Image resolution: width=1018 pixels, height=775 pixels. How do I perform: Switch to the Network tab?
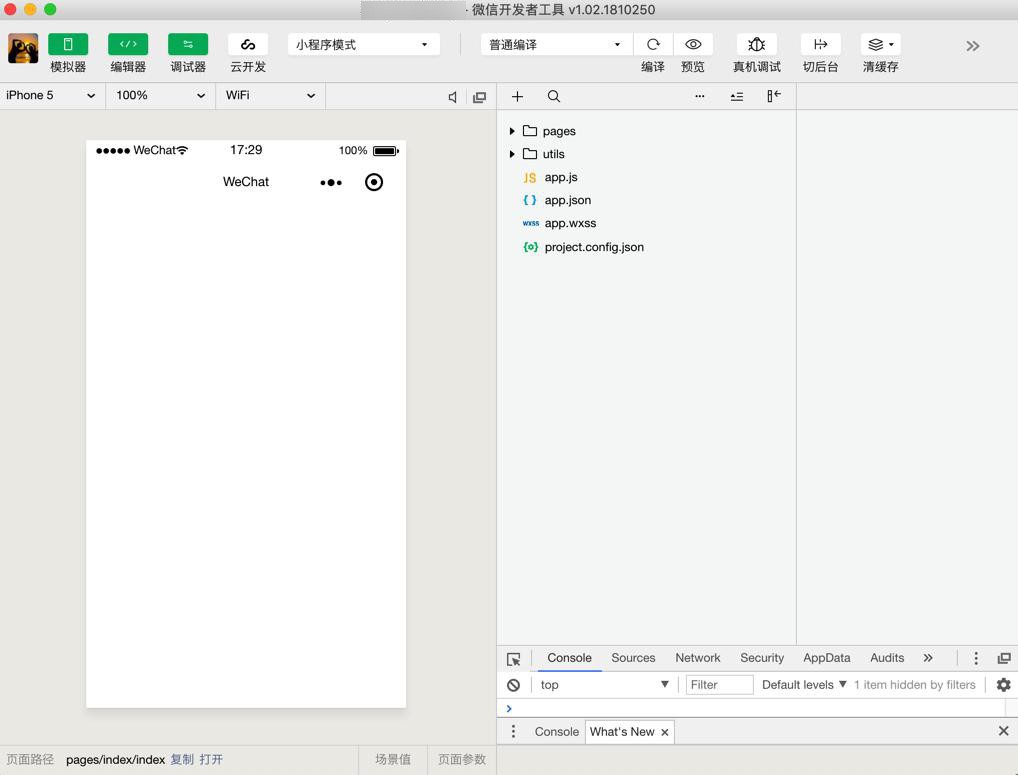tap(697, 658)
